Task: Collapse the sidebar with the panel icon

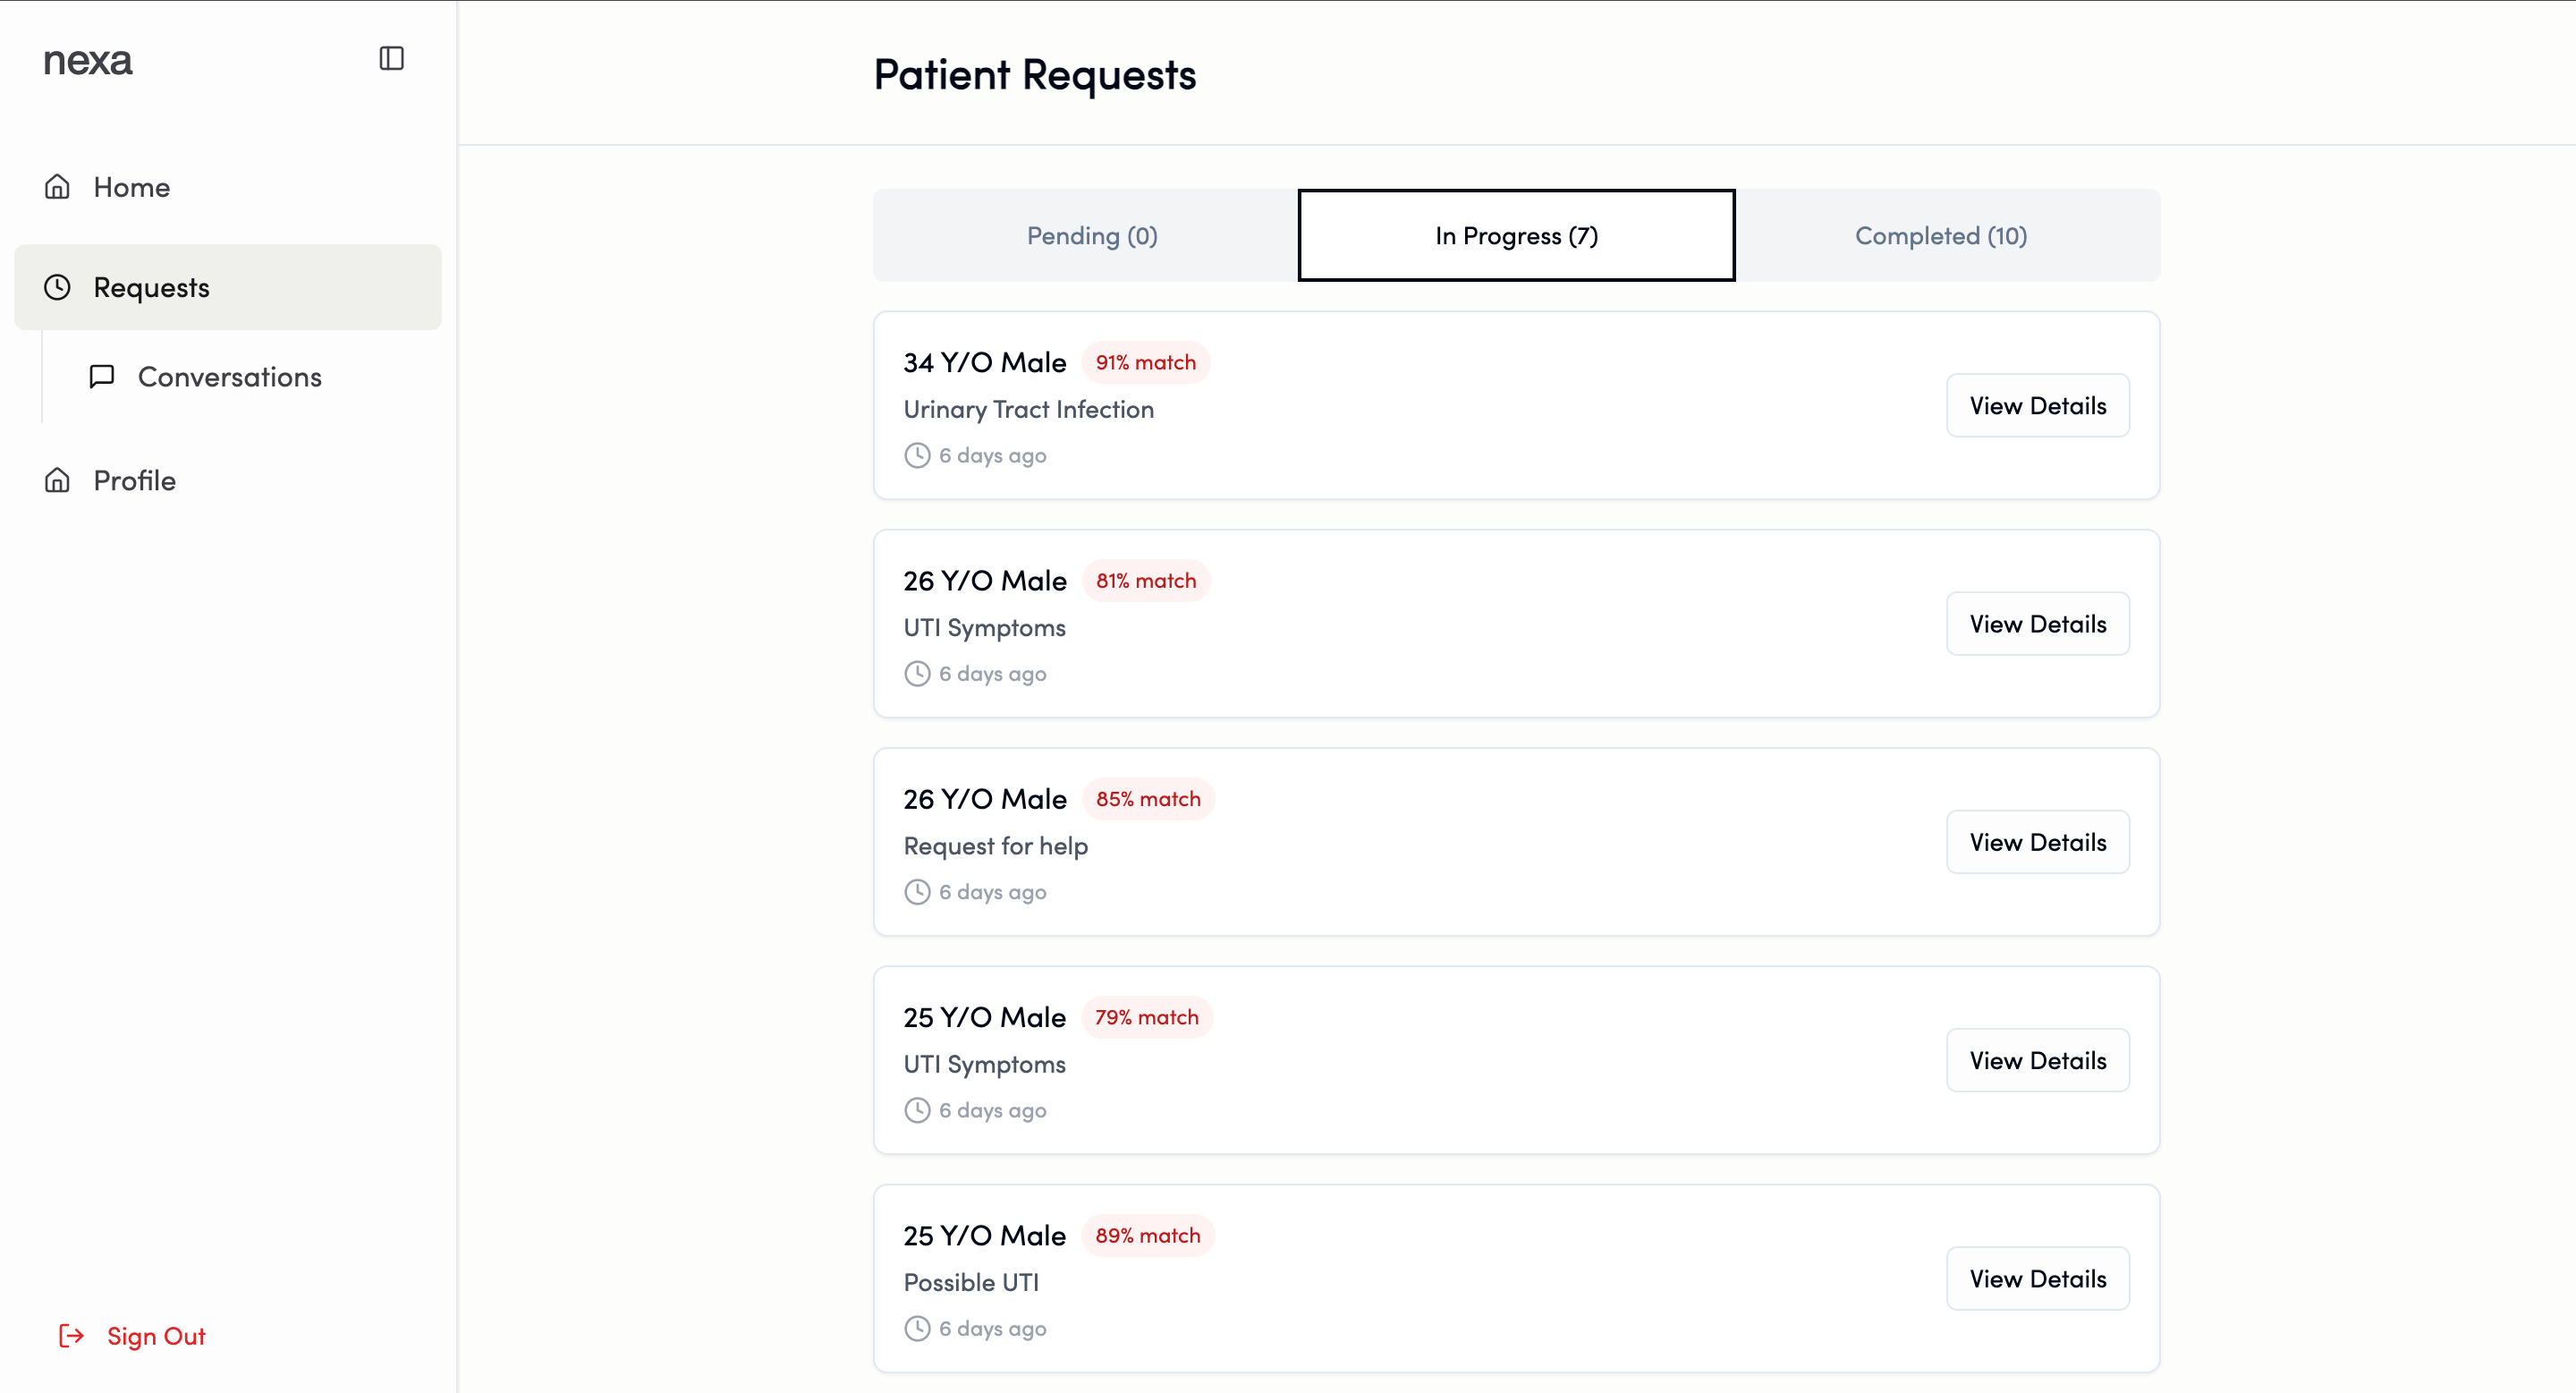Action: pyautogui.click(x=391, y=59)
